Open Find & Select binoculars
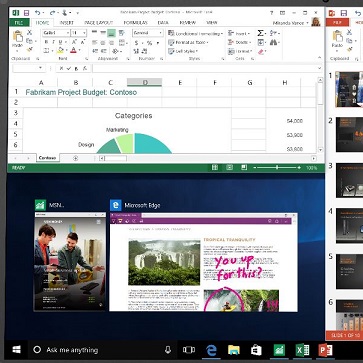Screen dimensions: 363x363 (x=274, y=42)
